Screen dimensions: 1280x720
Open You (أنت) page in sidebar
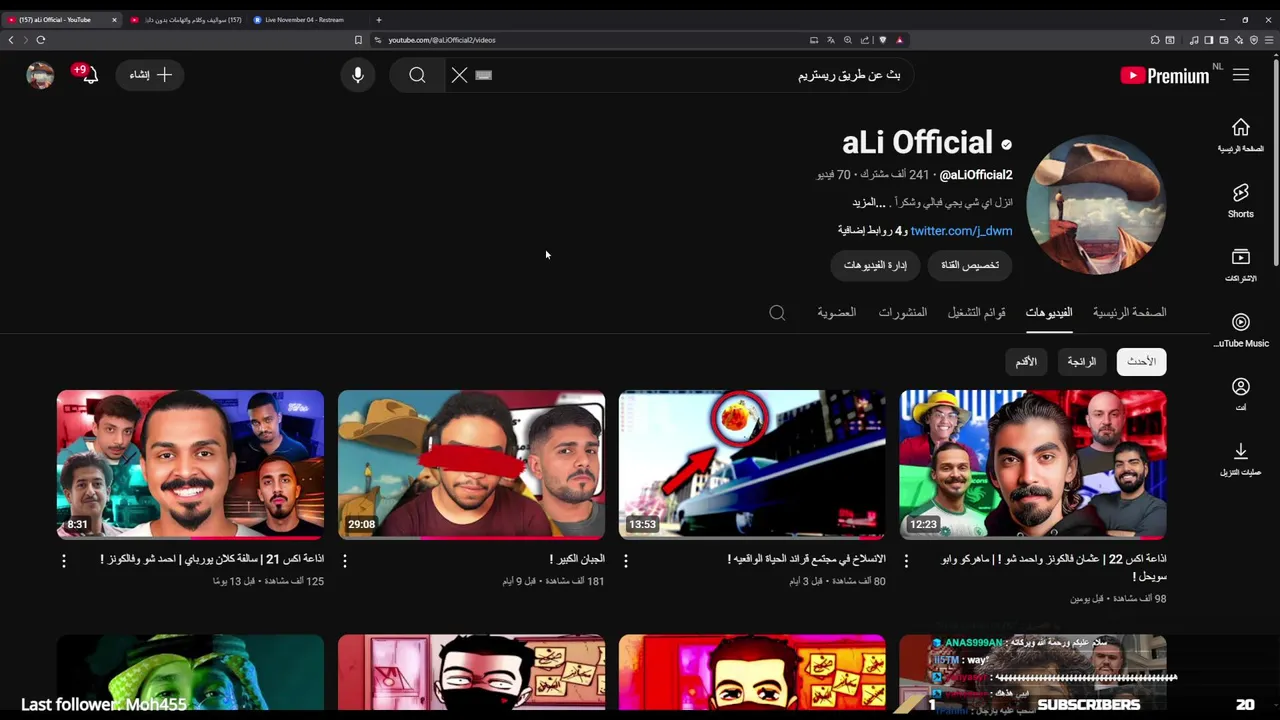click(1241, 394)
